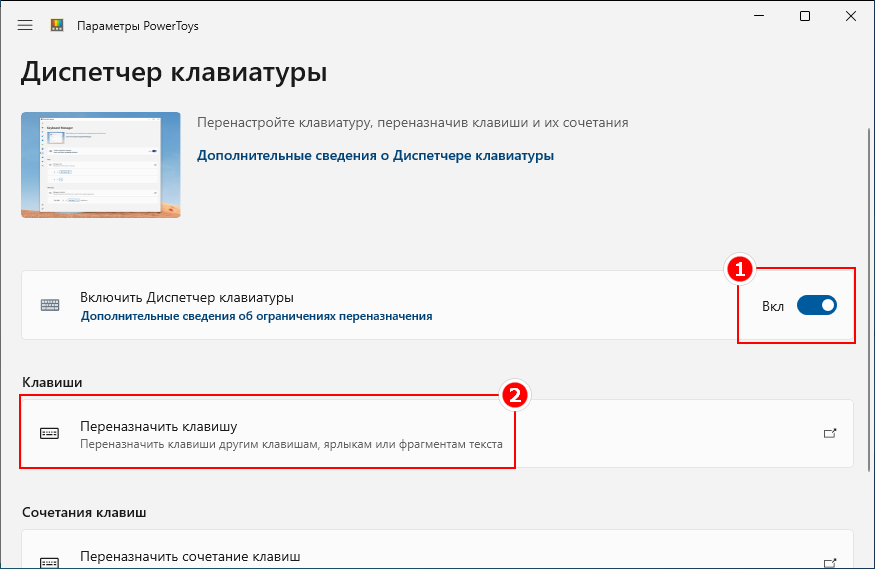875x569 pixels.
Task: Click the Вкл status label
Action: (x=773, y=306)
